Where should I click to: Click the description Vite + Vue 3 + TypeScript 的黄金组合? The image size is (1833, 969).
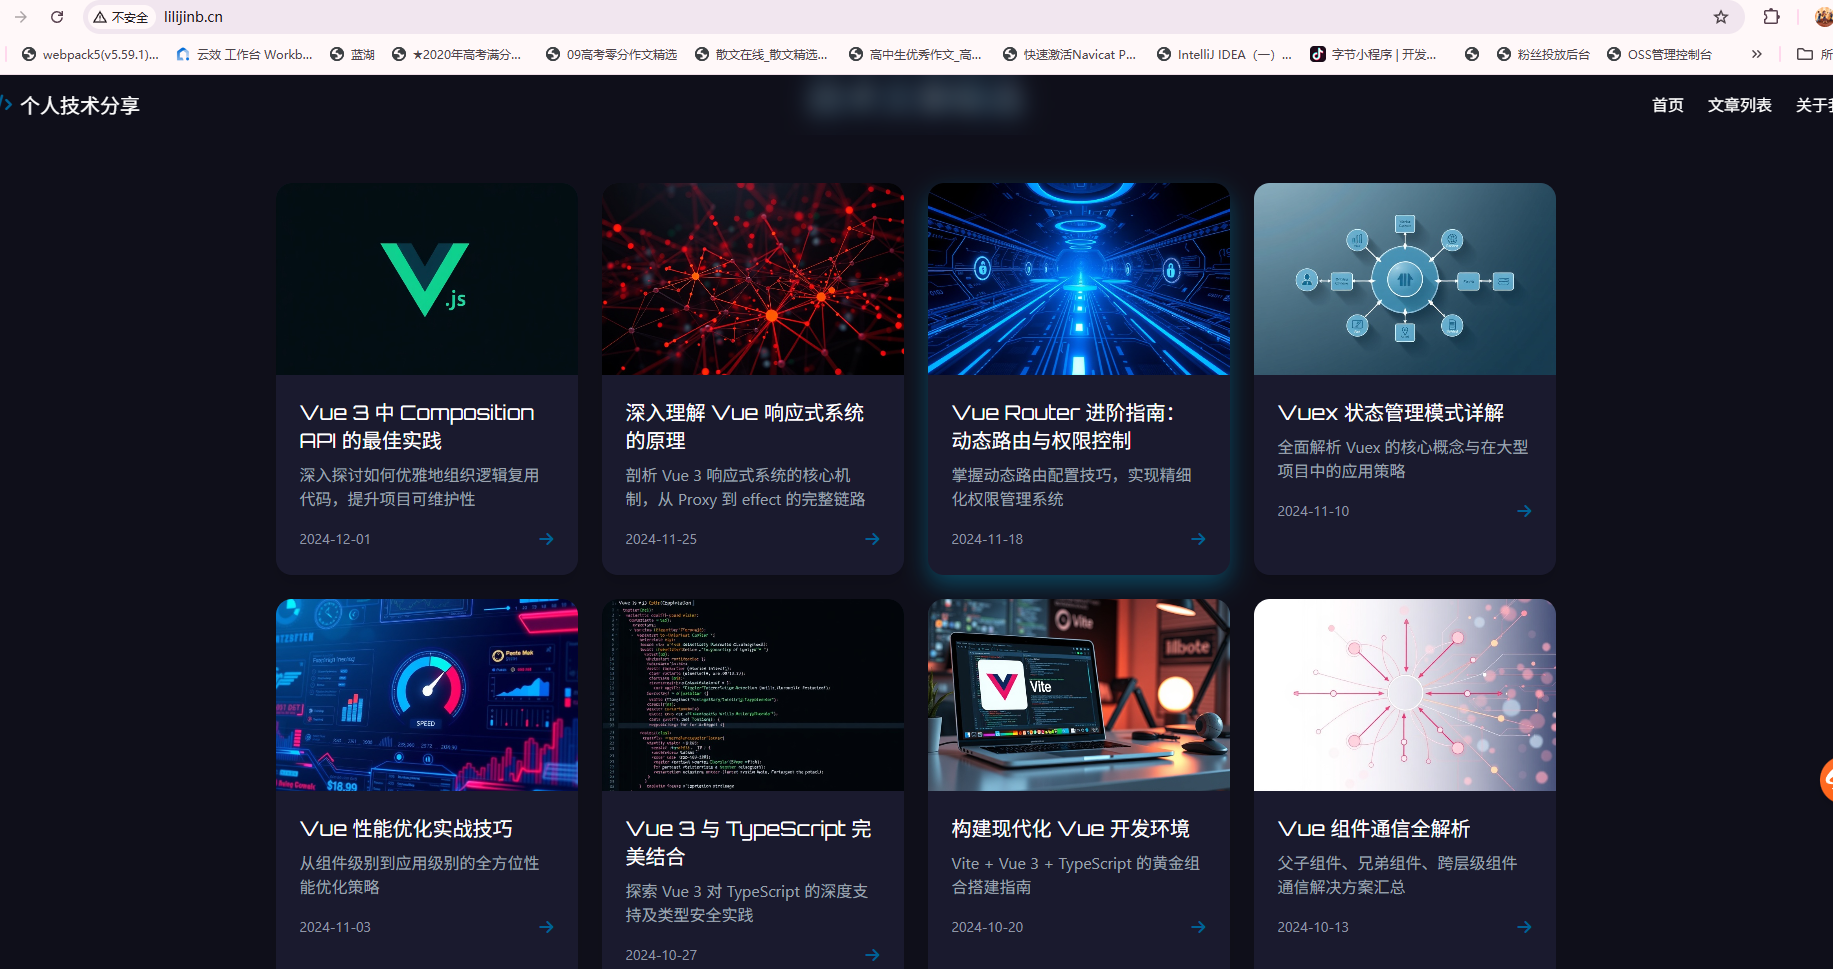coord(1075,875)
